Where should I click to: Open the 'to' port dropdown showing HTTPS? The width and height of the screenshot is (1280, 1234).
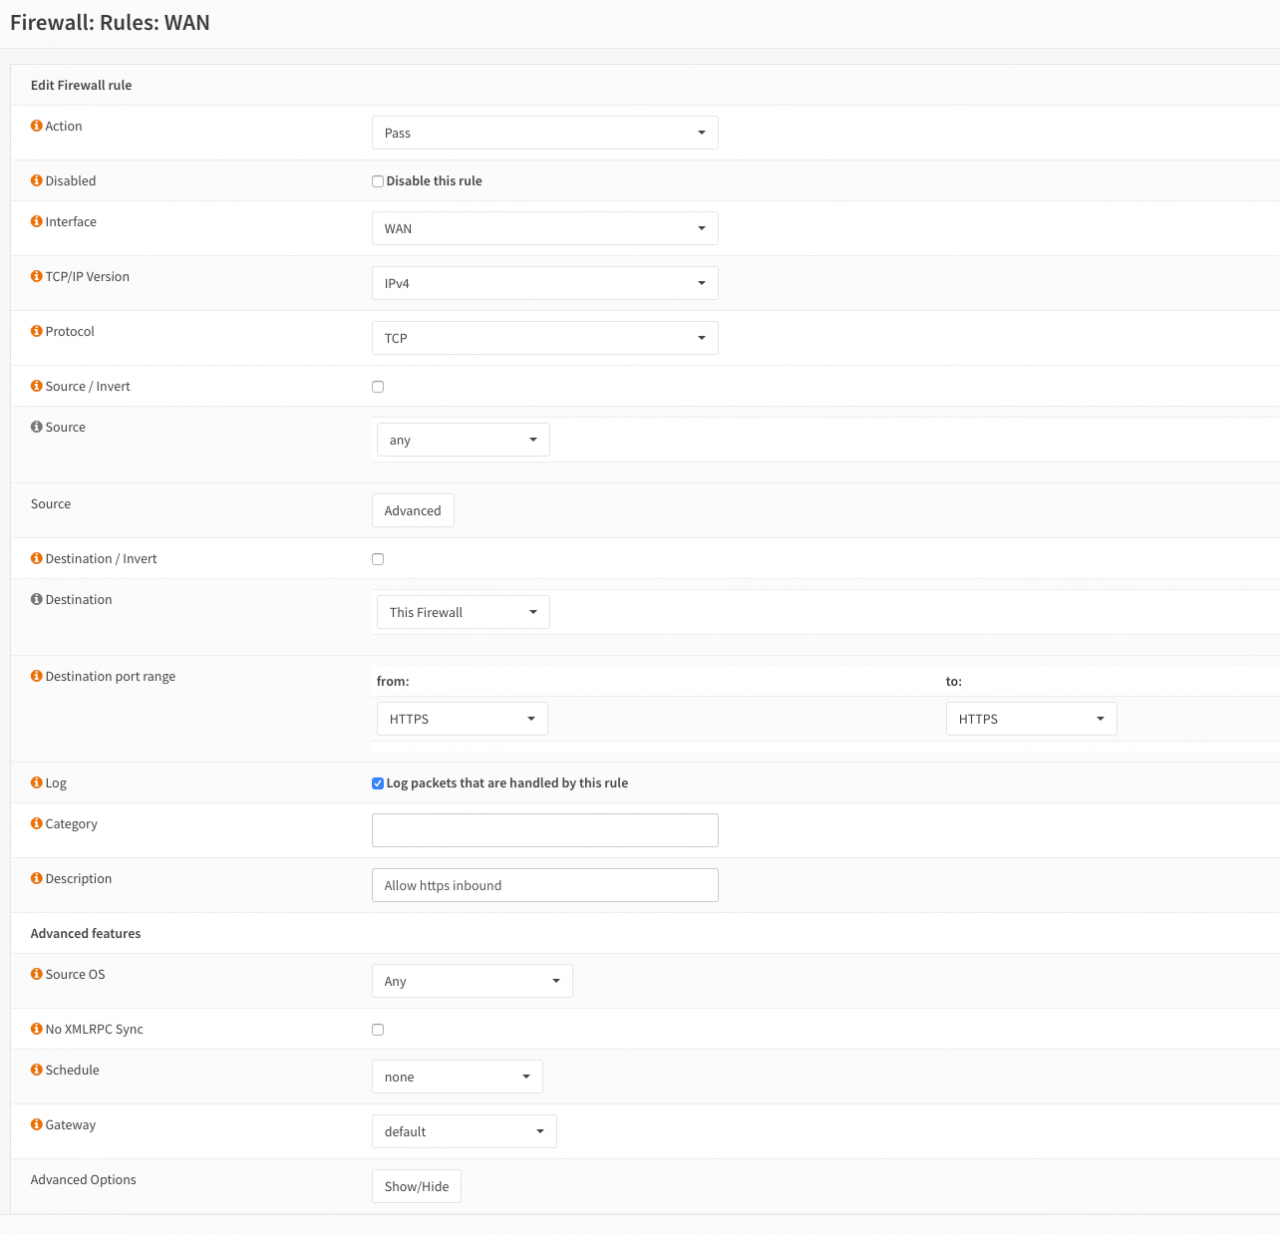(1030, 719)
